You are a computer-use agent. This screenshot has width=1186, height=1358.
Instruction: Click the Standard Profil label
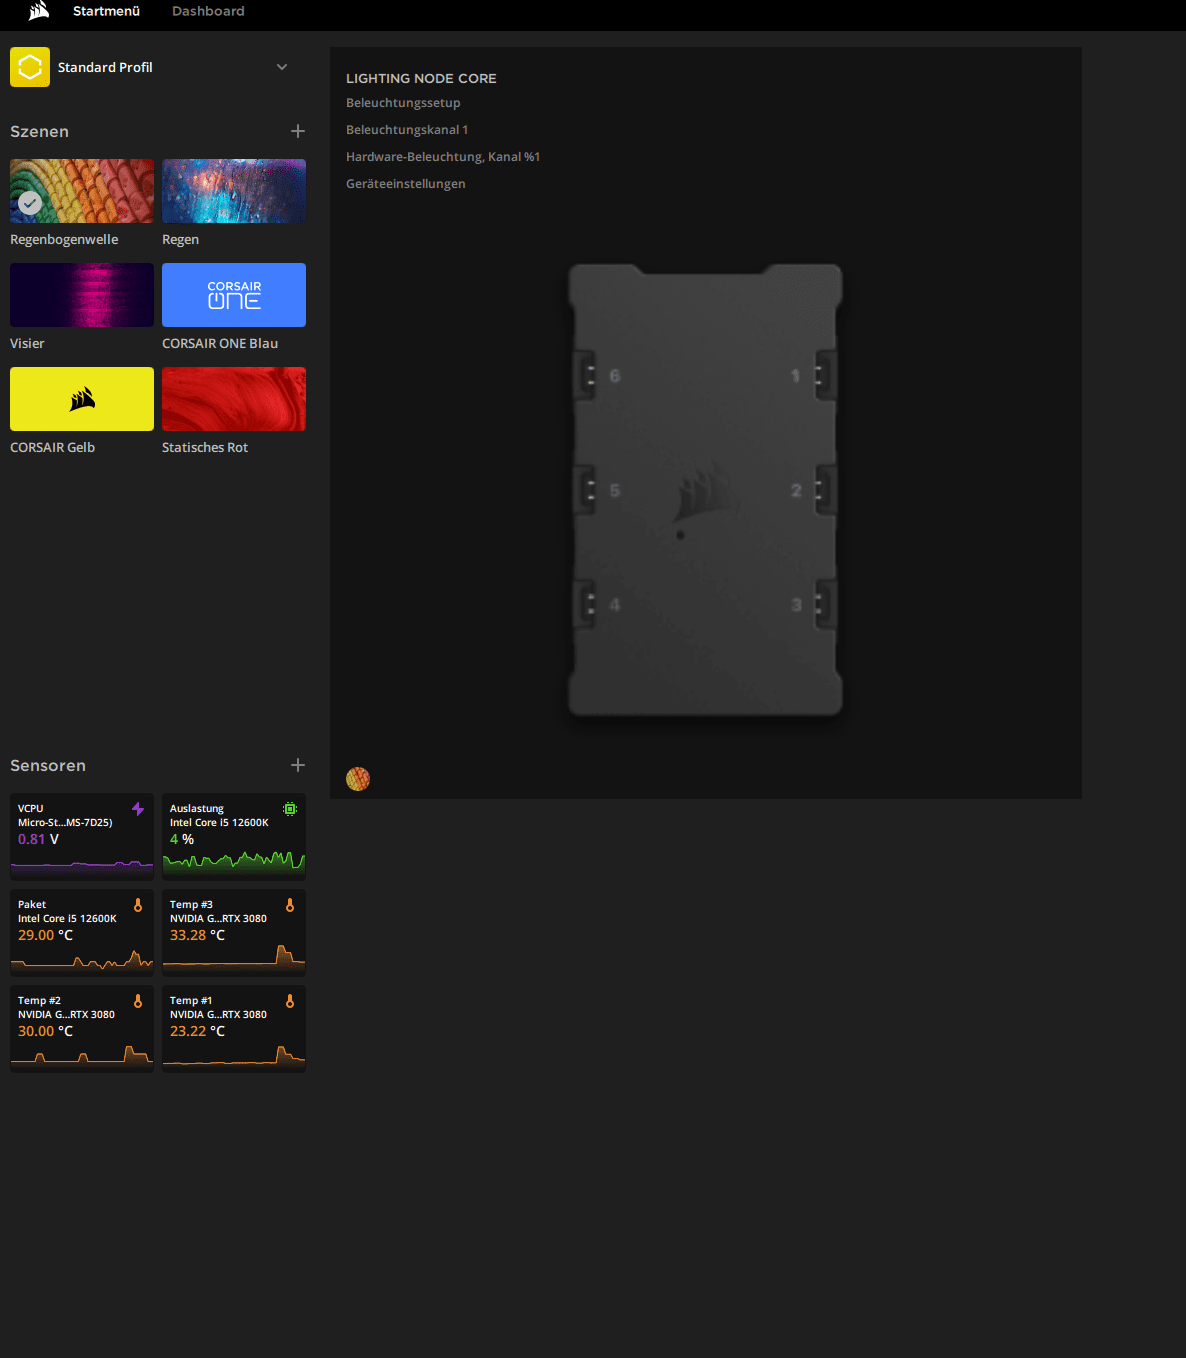pyautogui.click(x=105, y=67)
